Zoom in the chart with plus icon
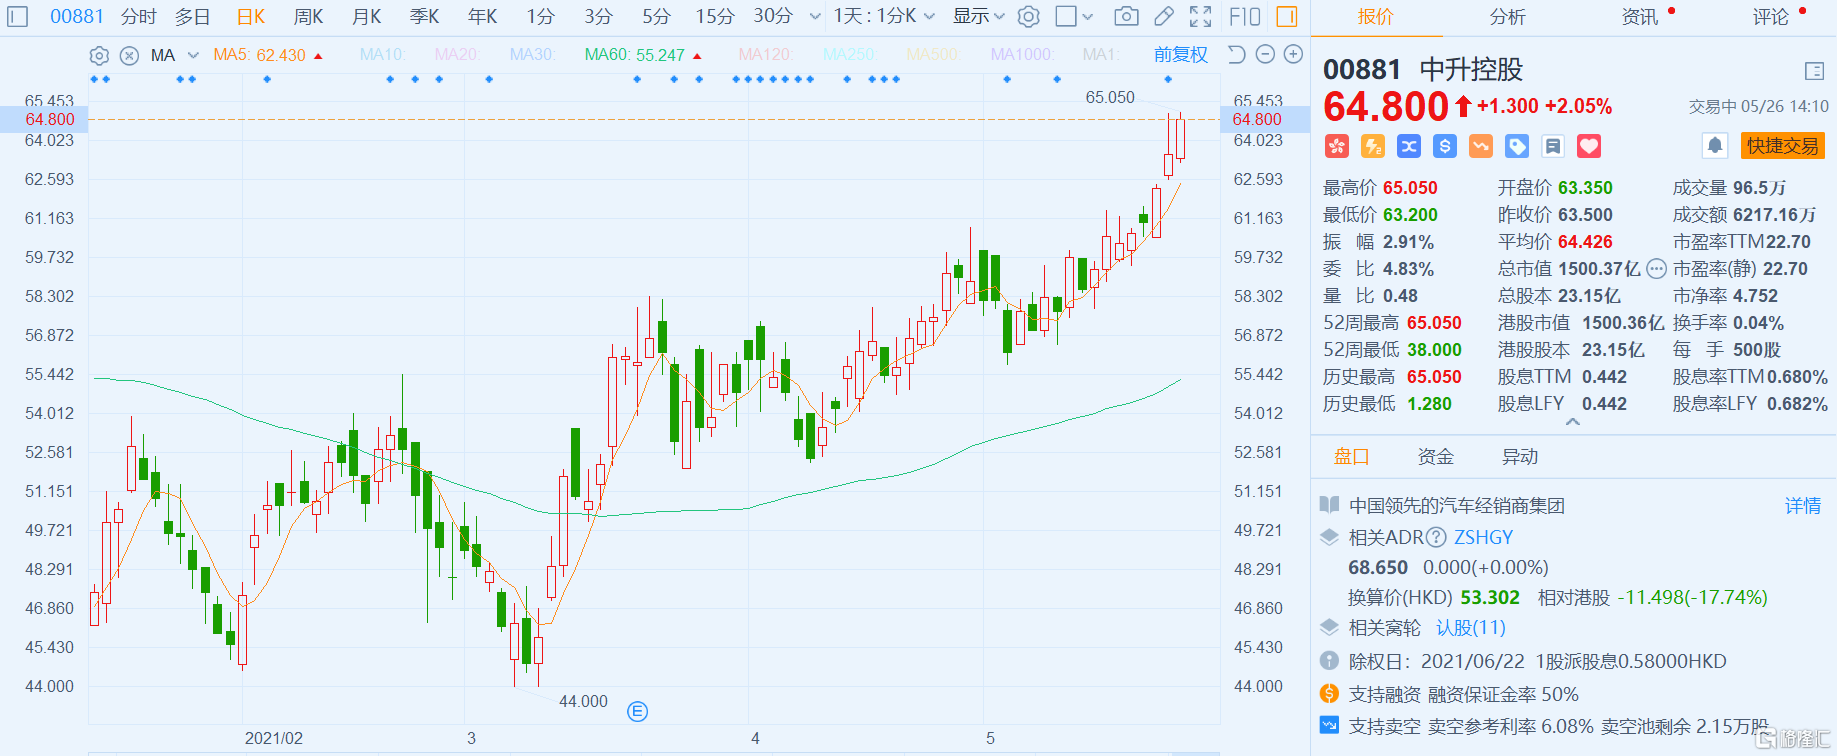 tap(1293, 54)
